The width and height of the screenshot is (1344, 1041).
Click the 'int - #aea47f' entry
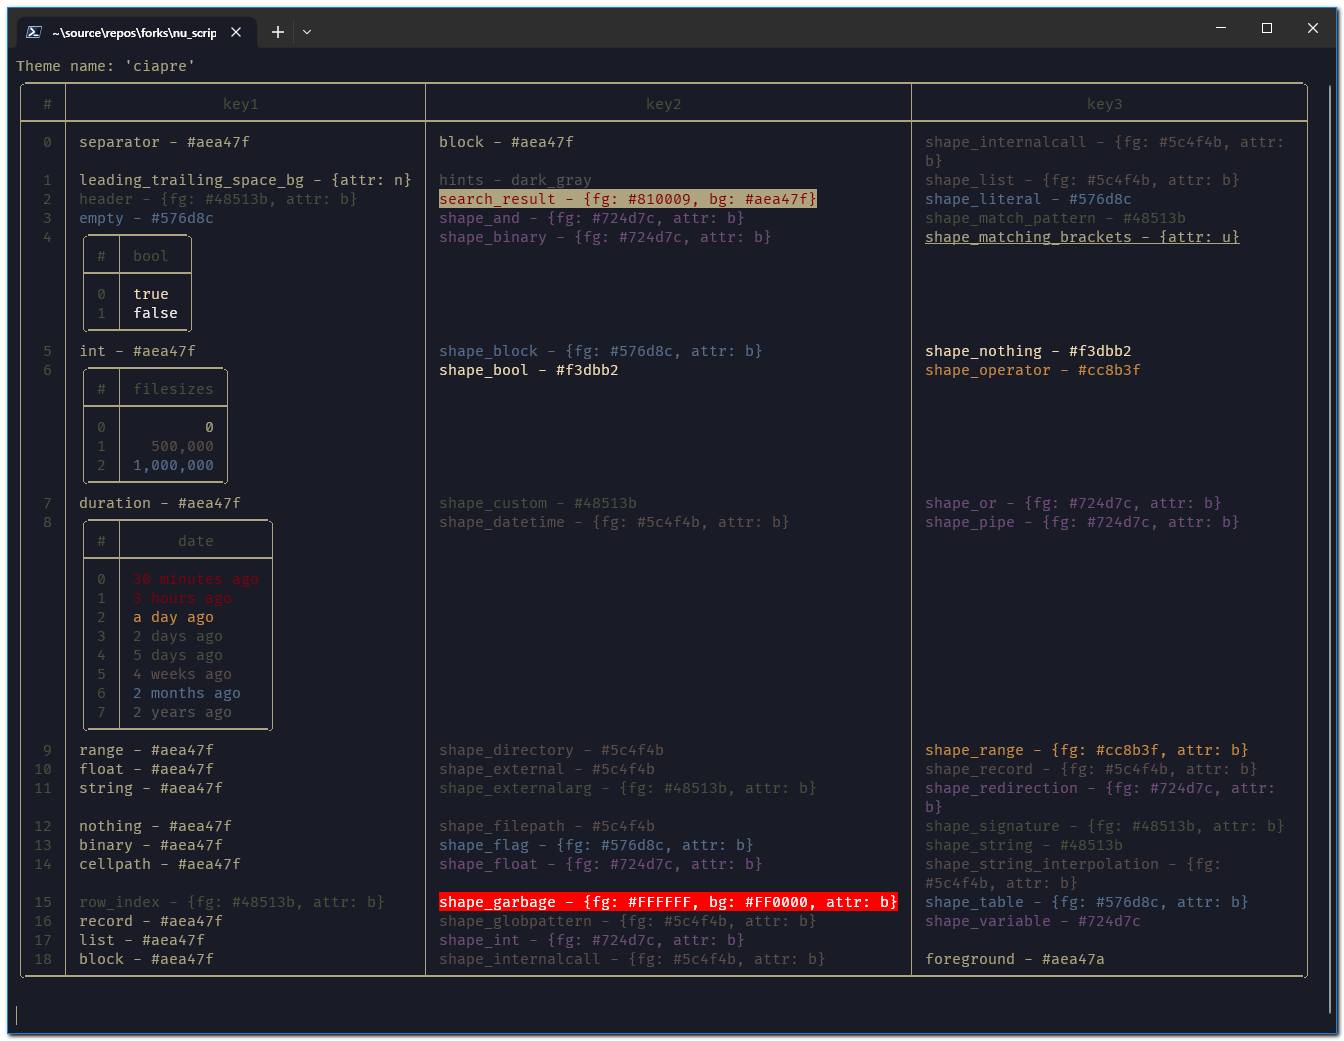point(137,351)
